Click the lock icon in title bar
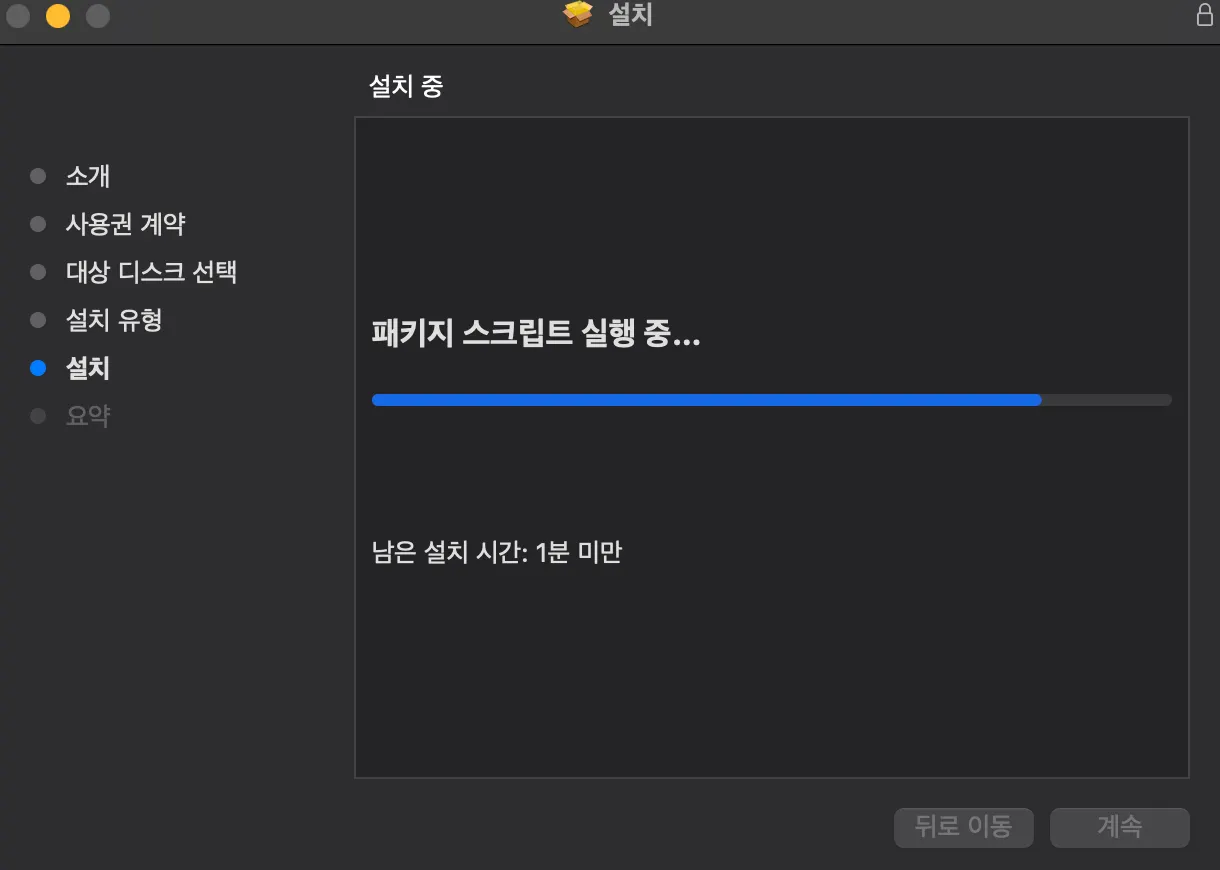1220x870 pixels. 1204,15
